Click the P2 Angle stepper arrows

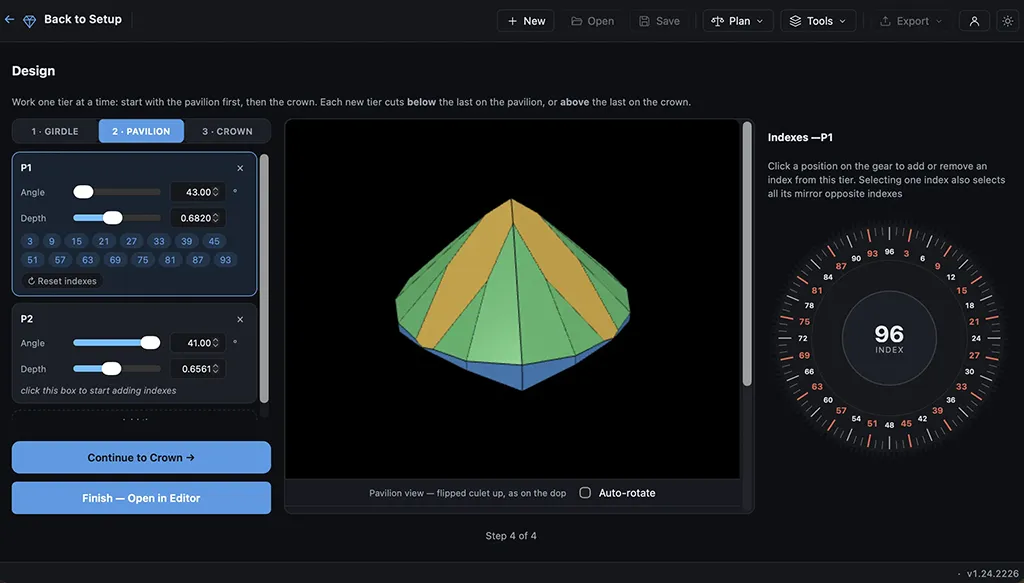[216, 343]
